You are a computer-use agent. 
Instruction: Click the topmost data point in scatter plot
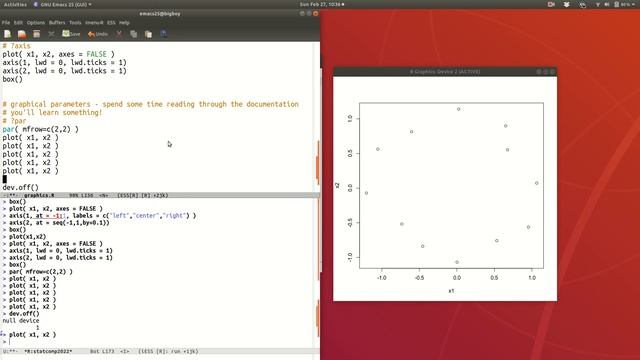459,109
